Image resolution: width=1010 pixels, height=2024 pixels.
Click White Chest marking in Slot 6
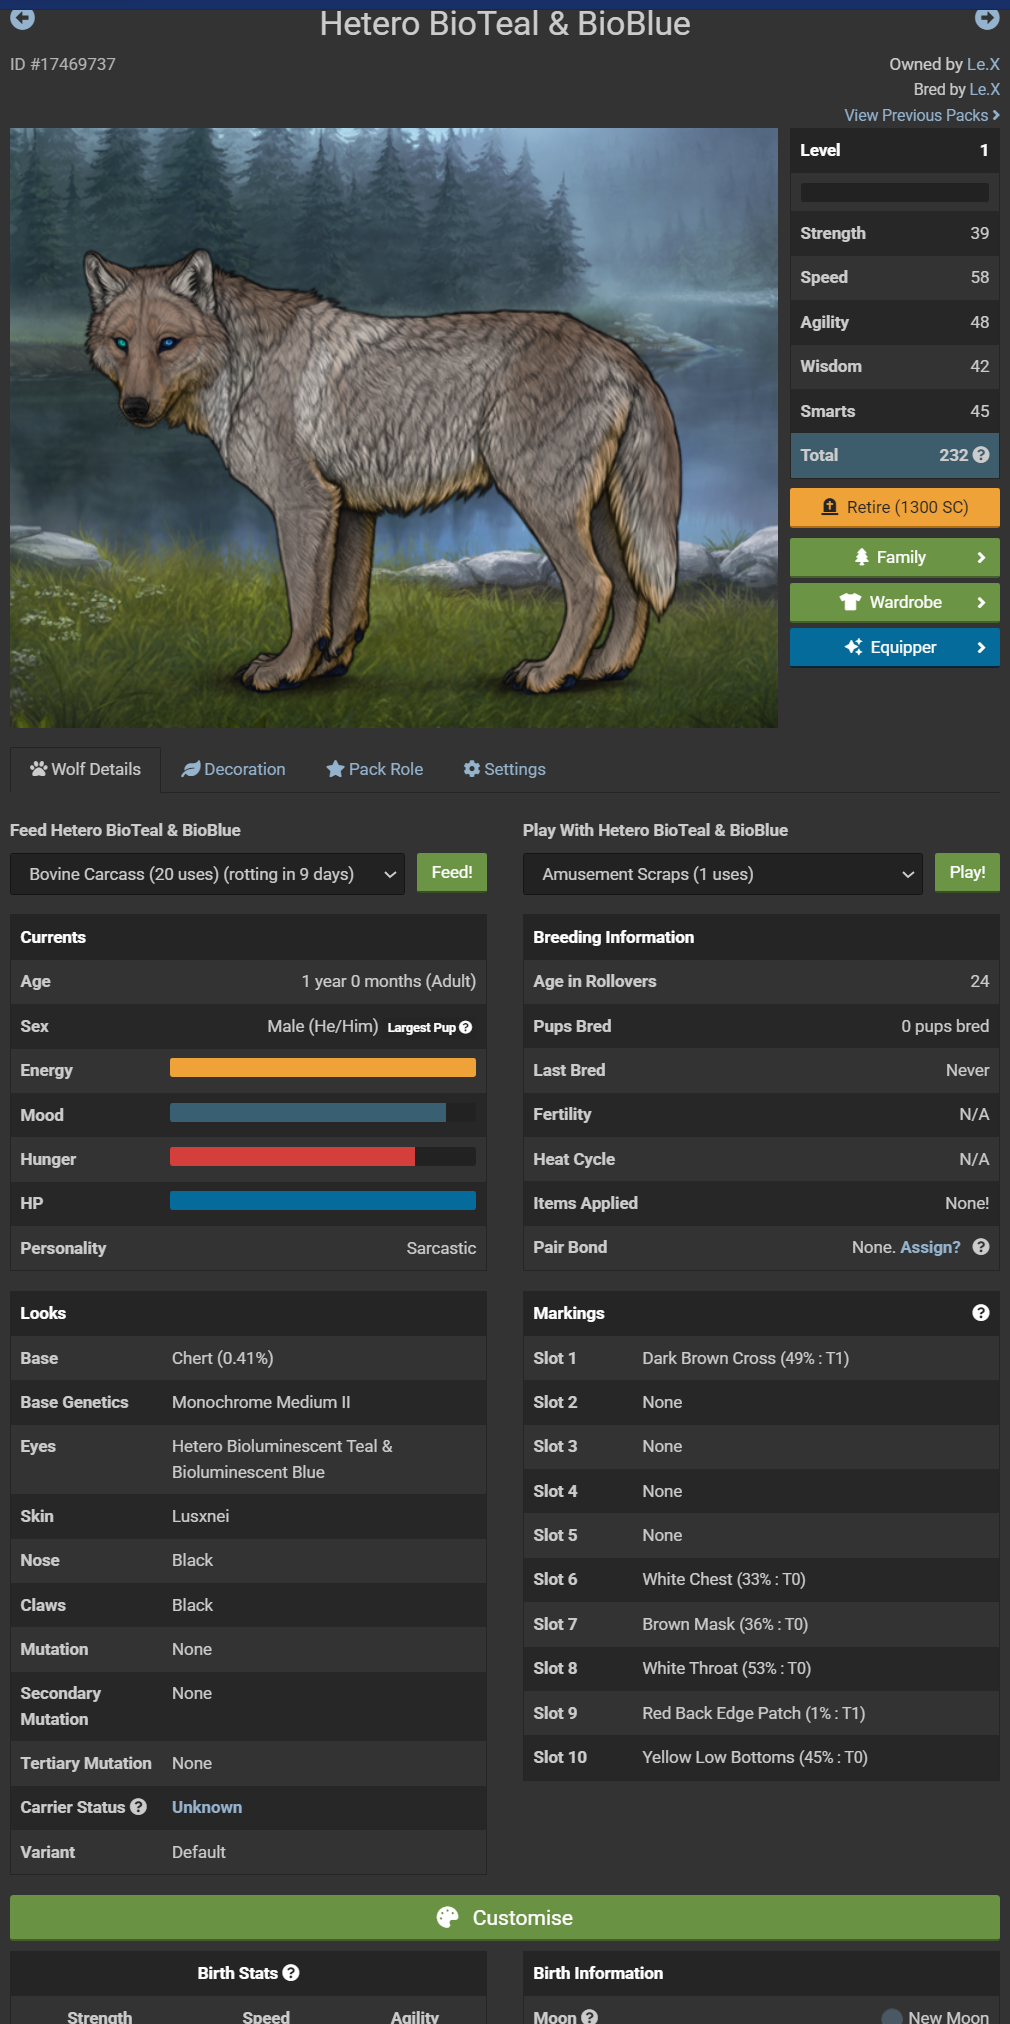(724, 1579)
